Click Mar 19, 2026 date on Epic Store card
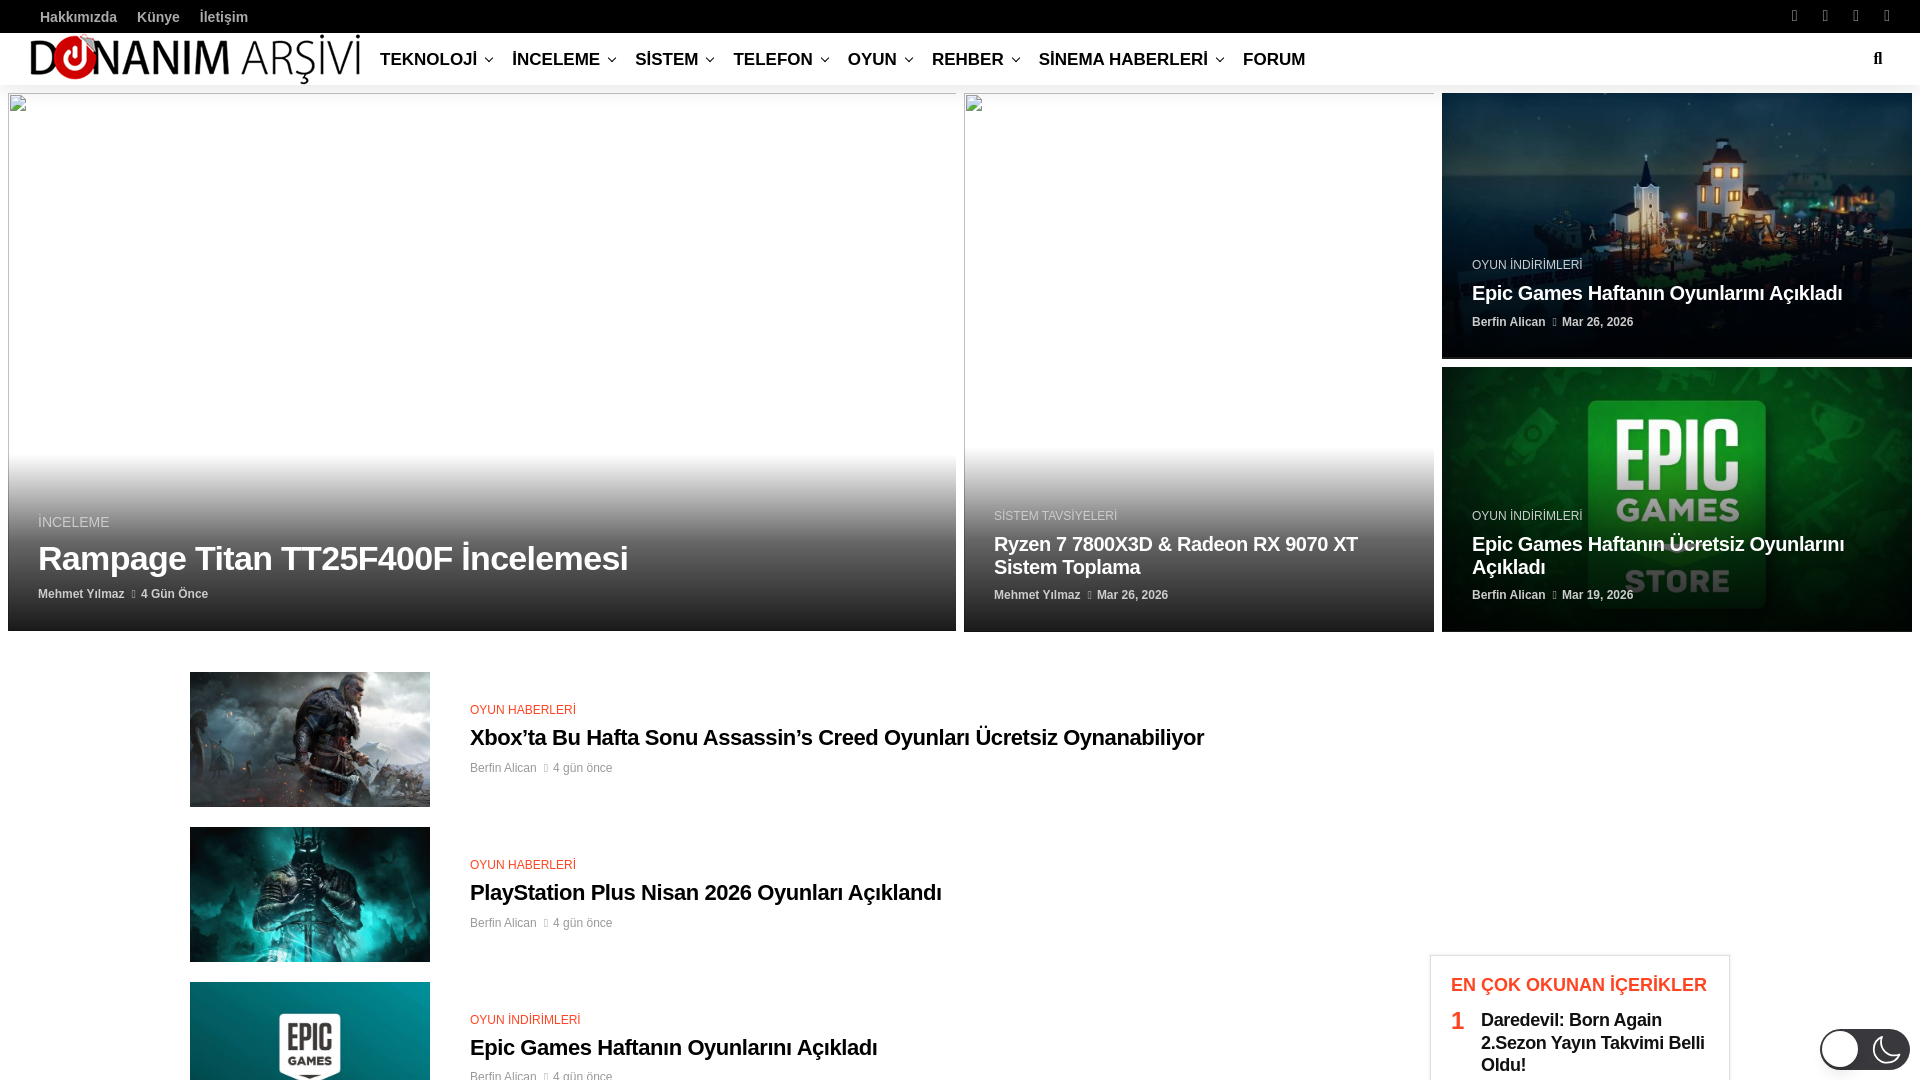The height and width of the screenshot is (1080, 1920). point(1597,595)
